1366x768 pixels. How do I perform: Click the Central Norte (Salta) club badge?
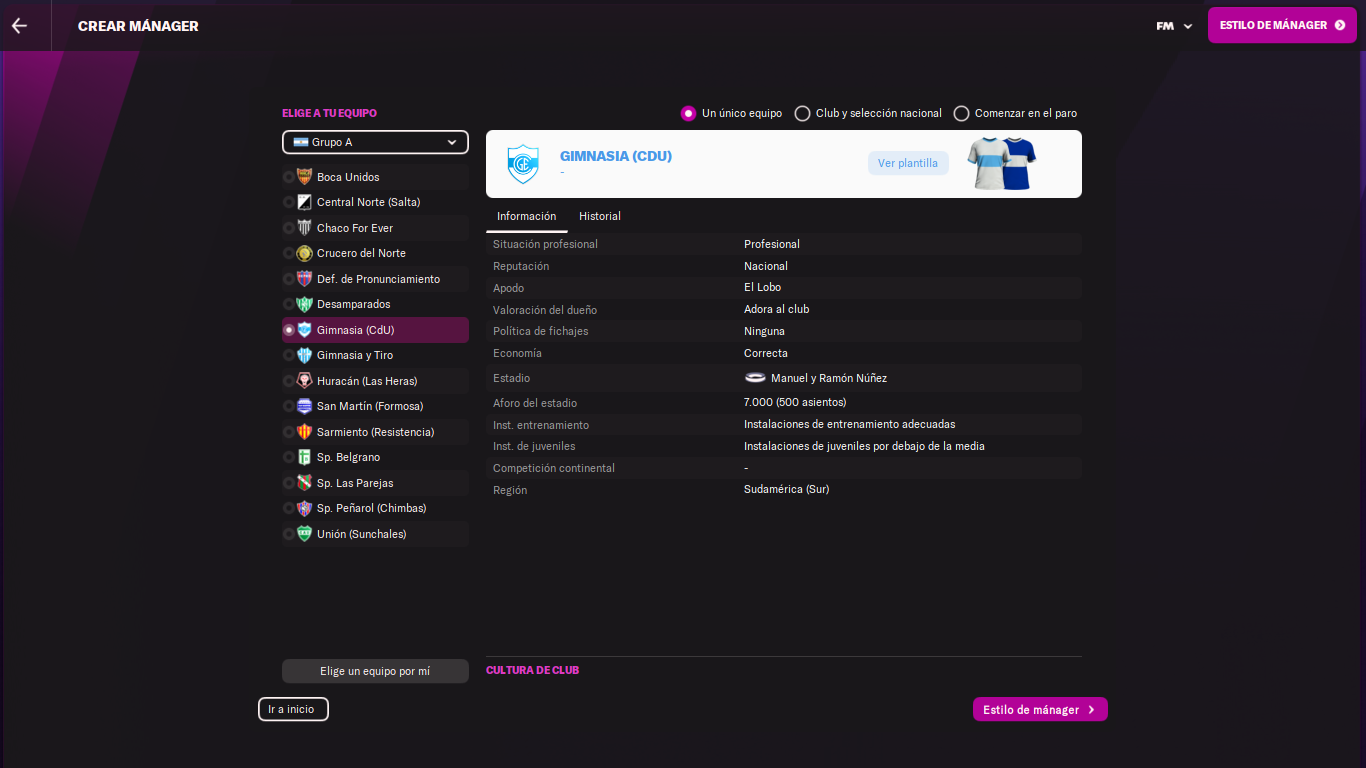click(304, 202)
